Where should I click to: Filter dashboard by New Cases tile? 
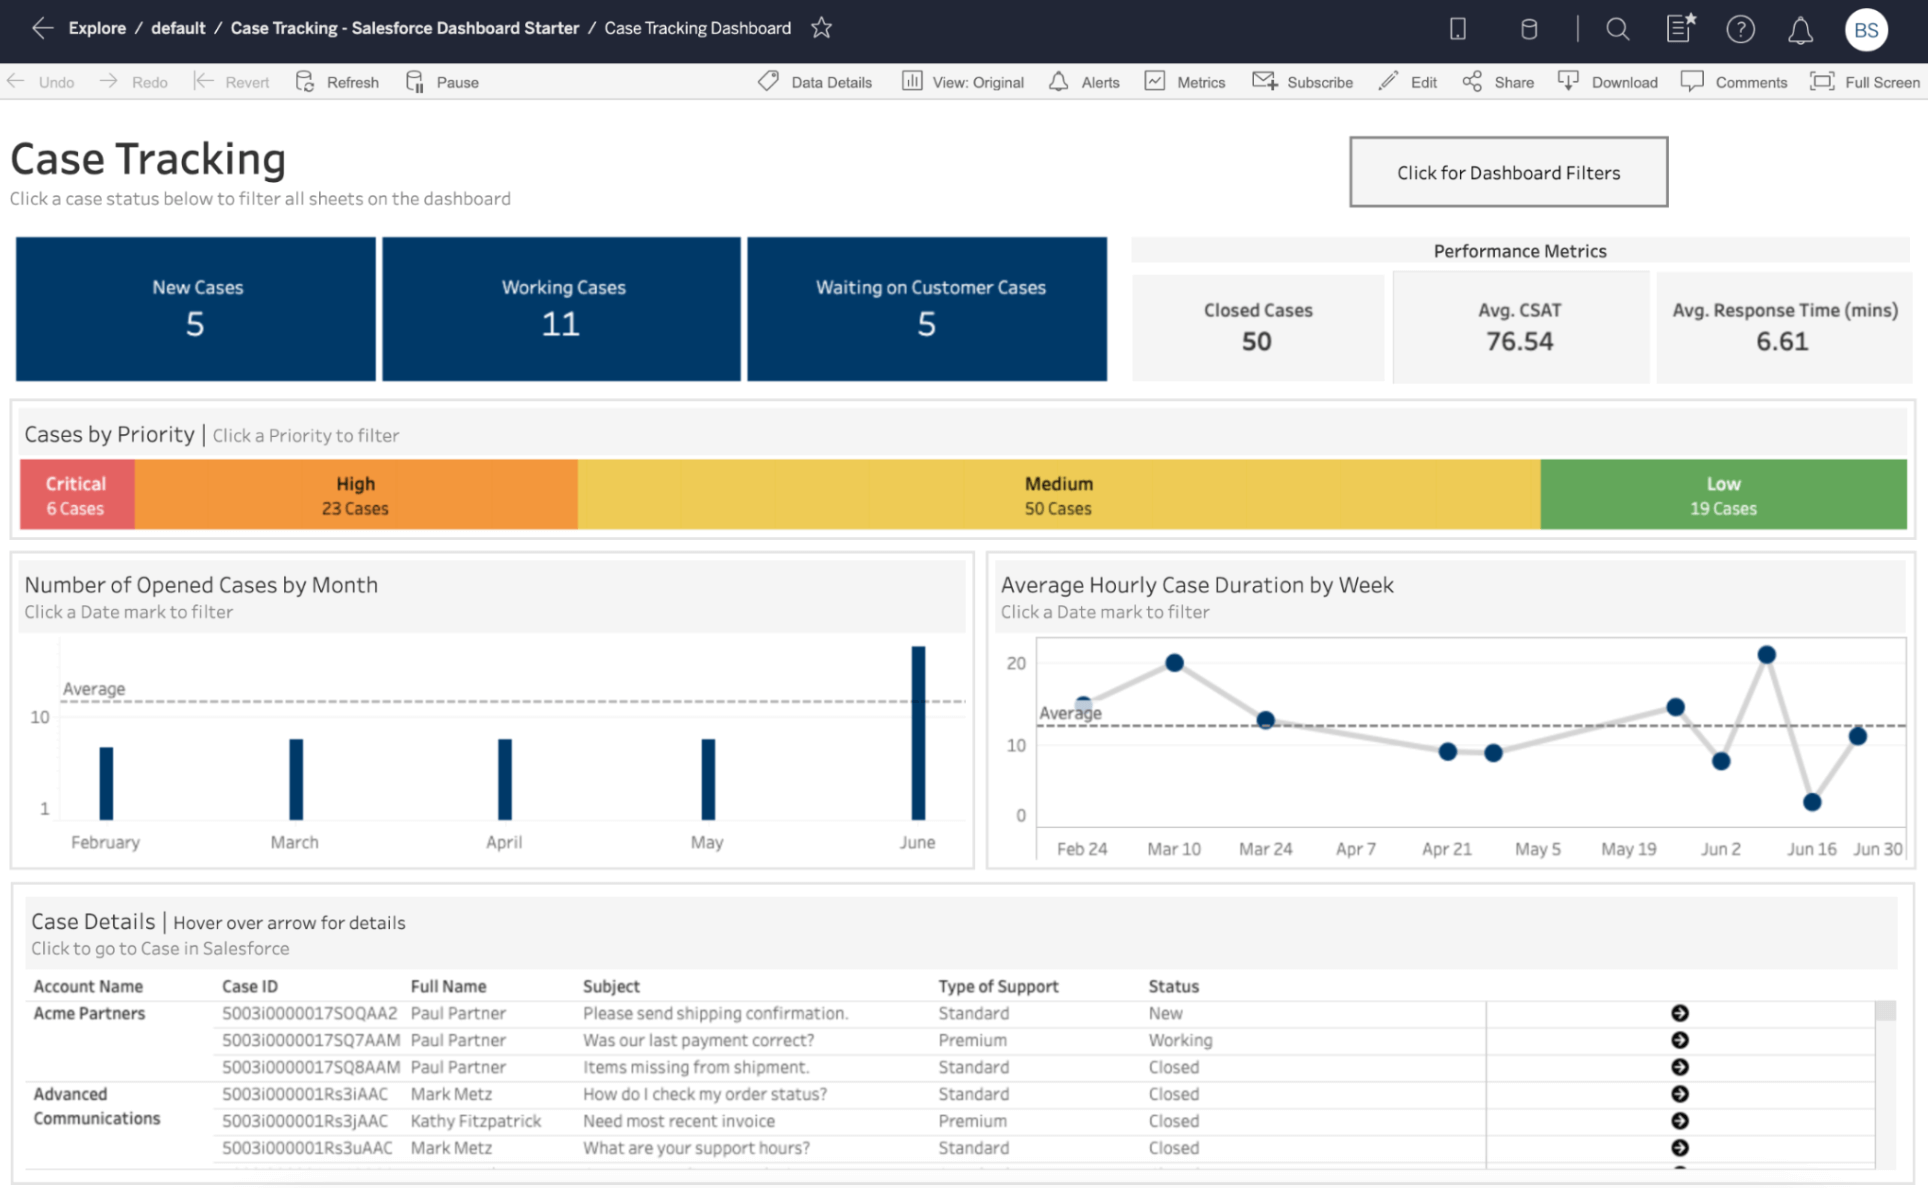coord(196,308)
